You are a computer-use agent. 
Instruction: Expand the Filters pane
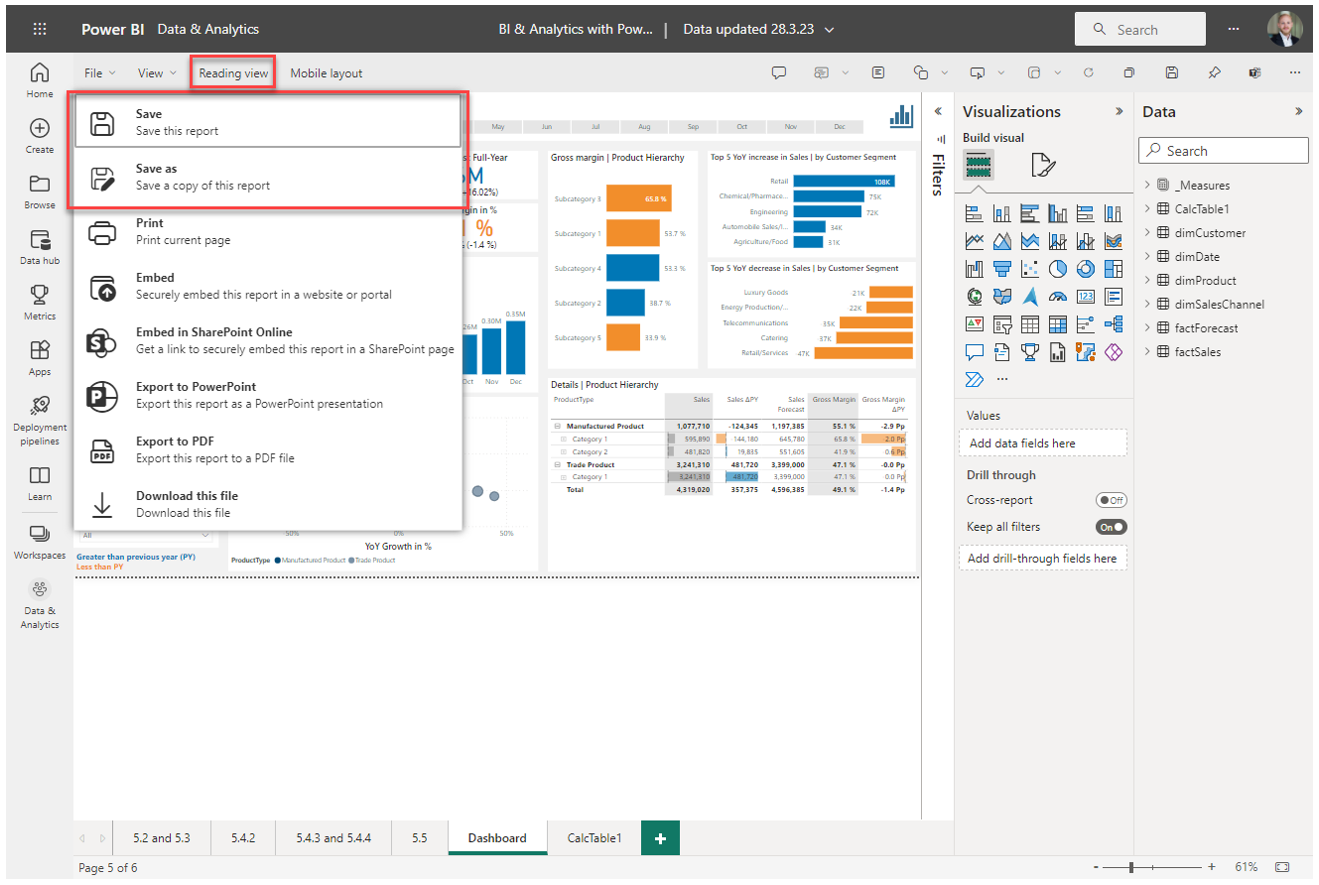939,111
